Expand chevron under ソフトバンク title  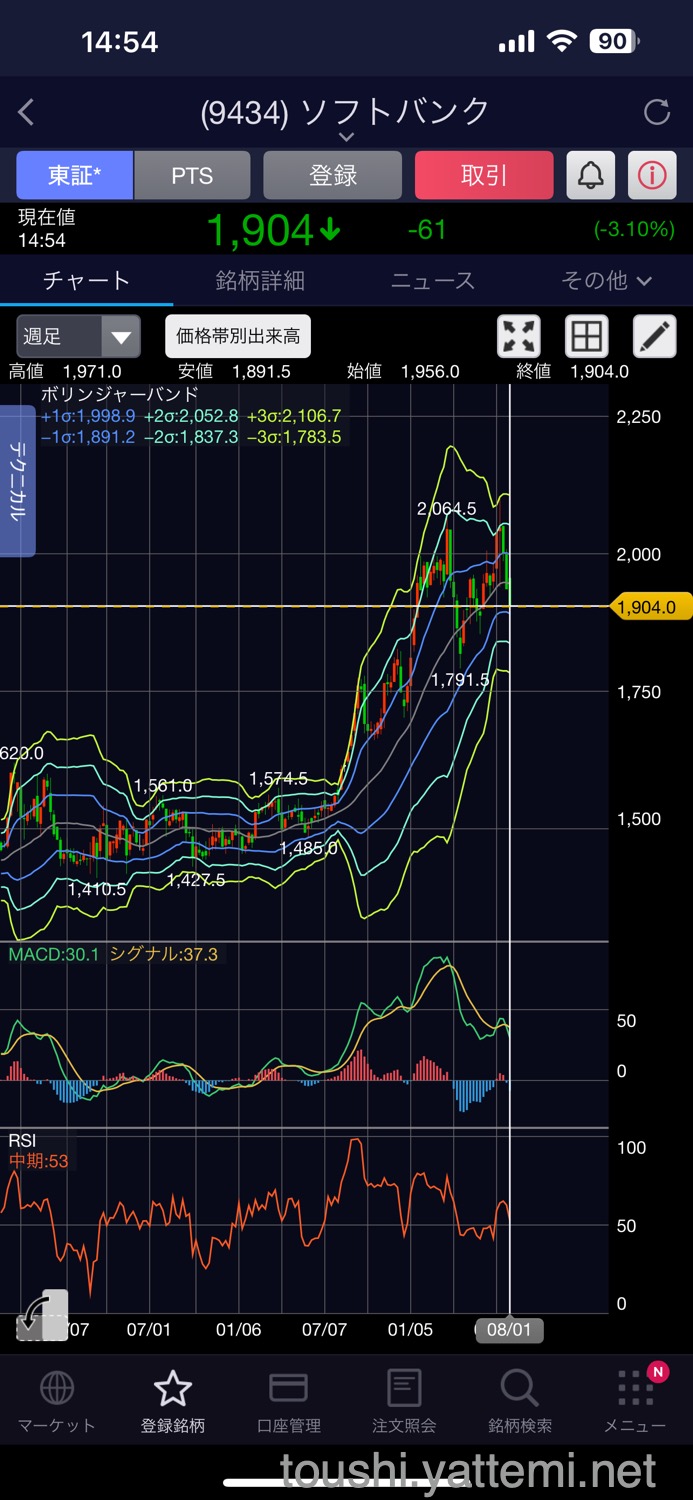click(x=346, y=137)
